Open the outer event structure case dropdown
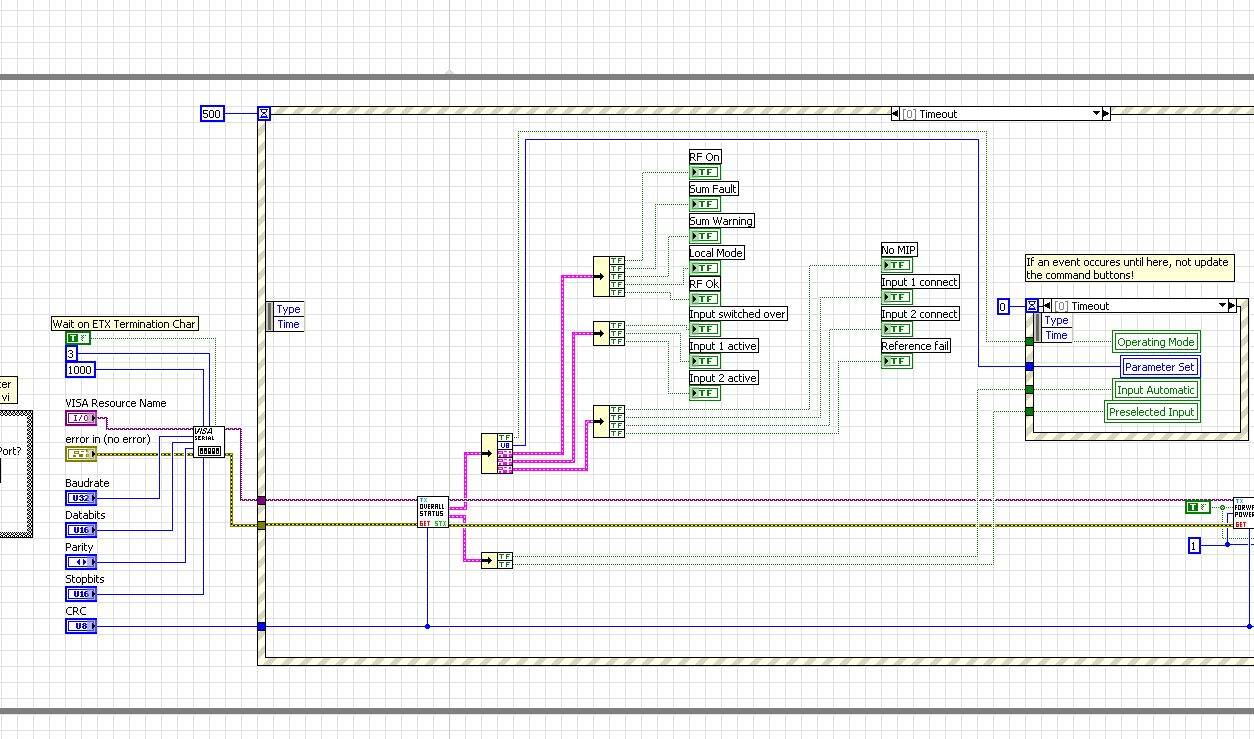Viewport: 1254px width, 739px height. point(1096,114)
